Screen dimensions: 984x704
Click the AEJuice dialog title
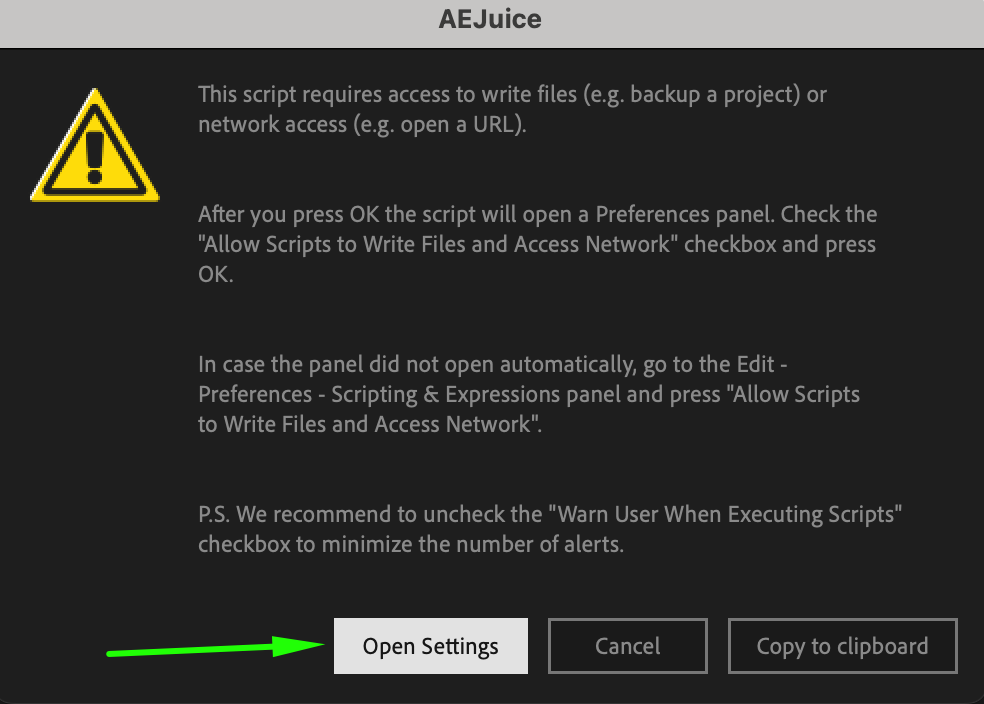pyautogui.click(x=490, y=19)
